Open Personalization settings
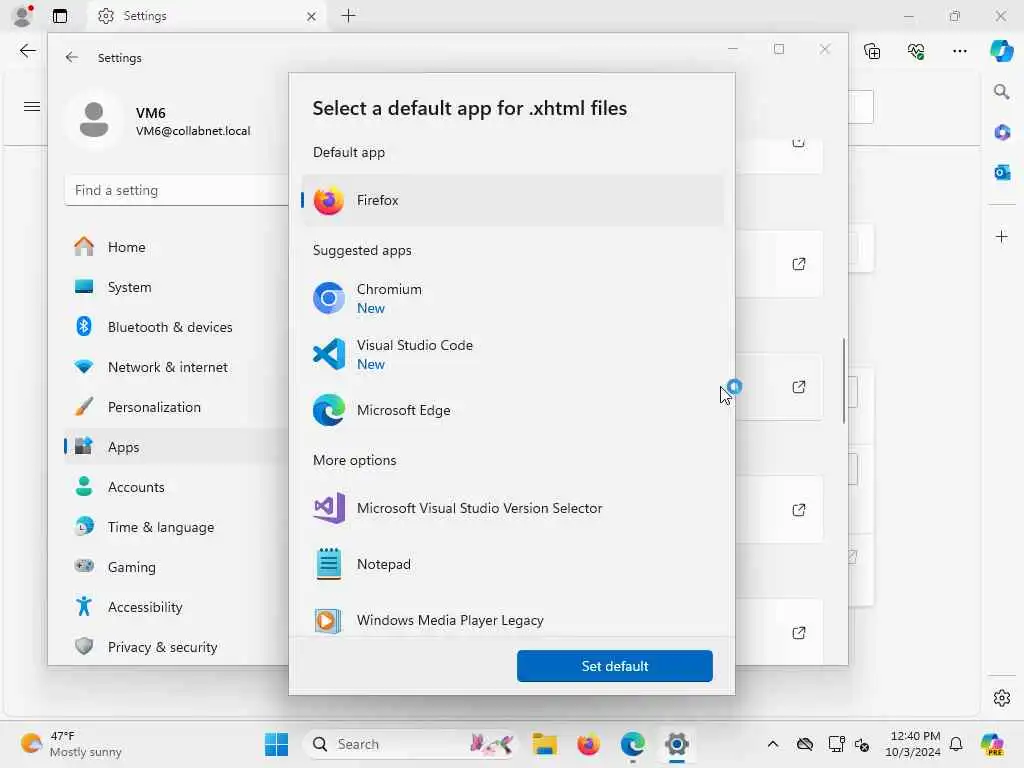The width and height of the screenshot is (1024, 768). pos(176,407)
